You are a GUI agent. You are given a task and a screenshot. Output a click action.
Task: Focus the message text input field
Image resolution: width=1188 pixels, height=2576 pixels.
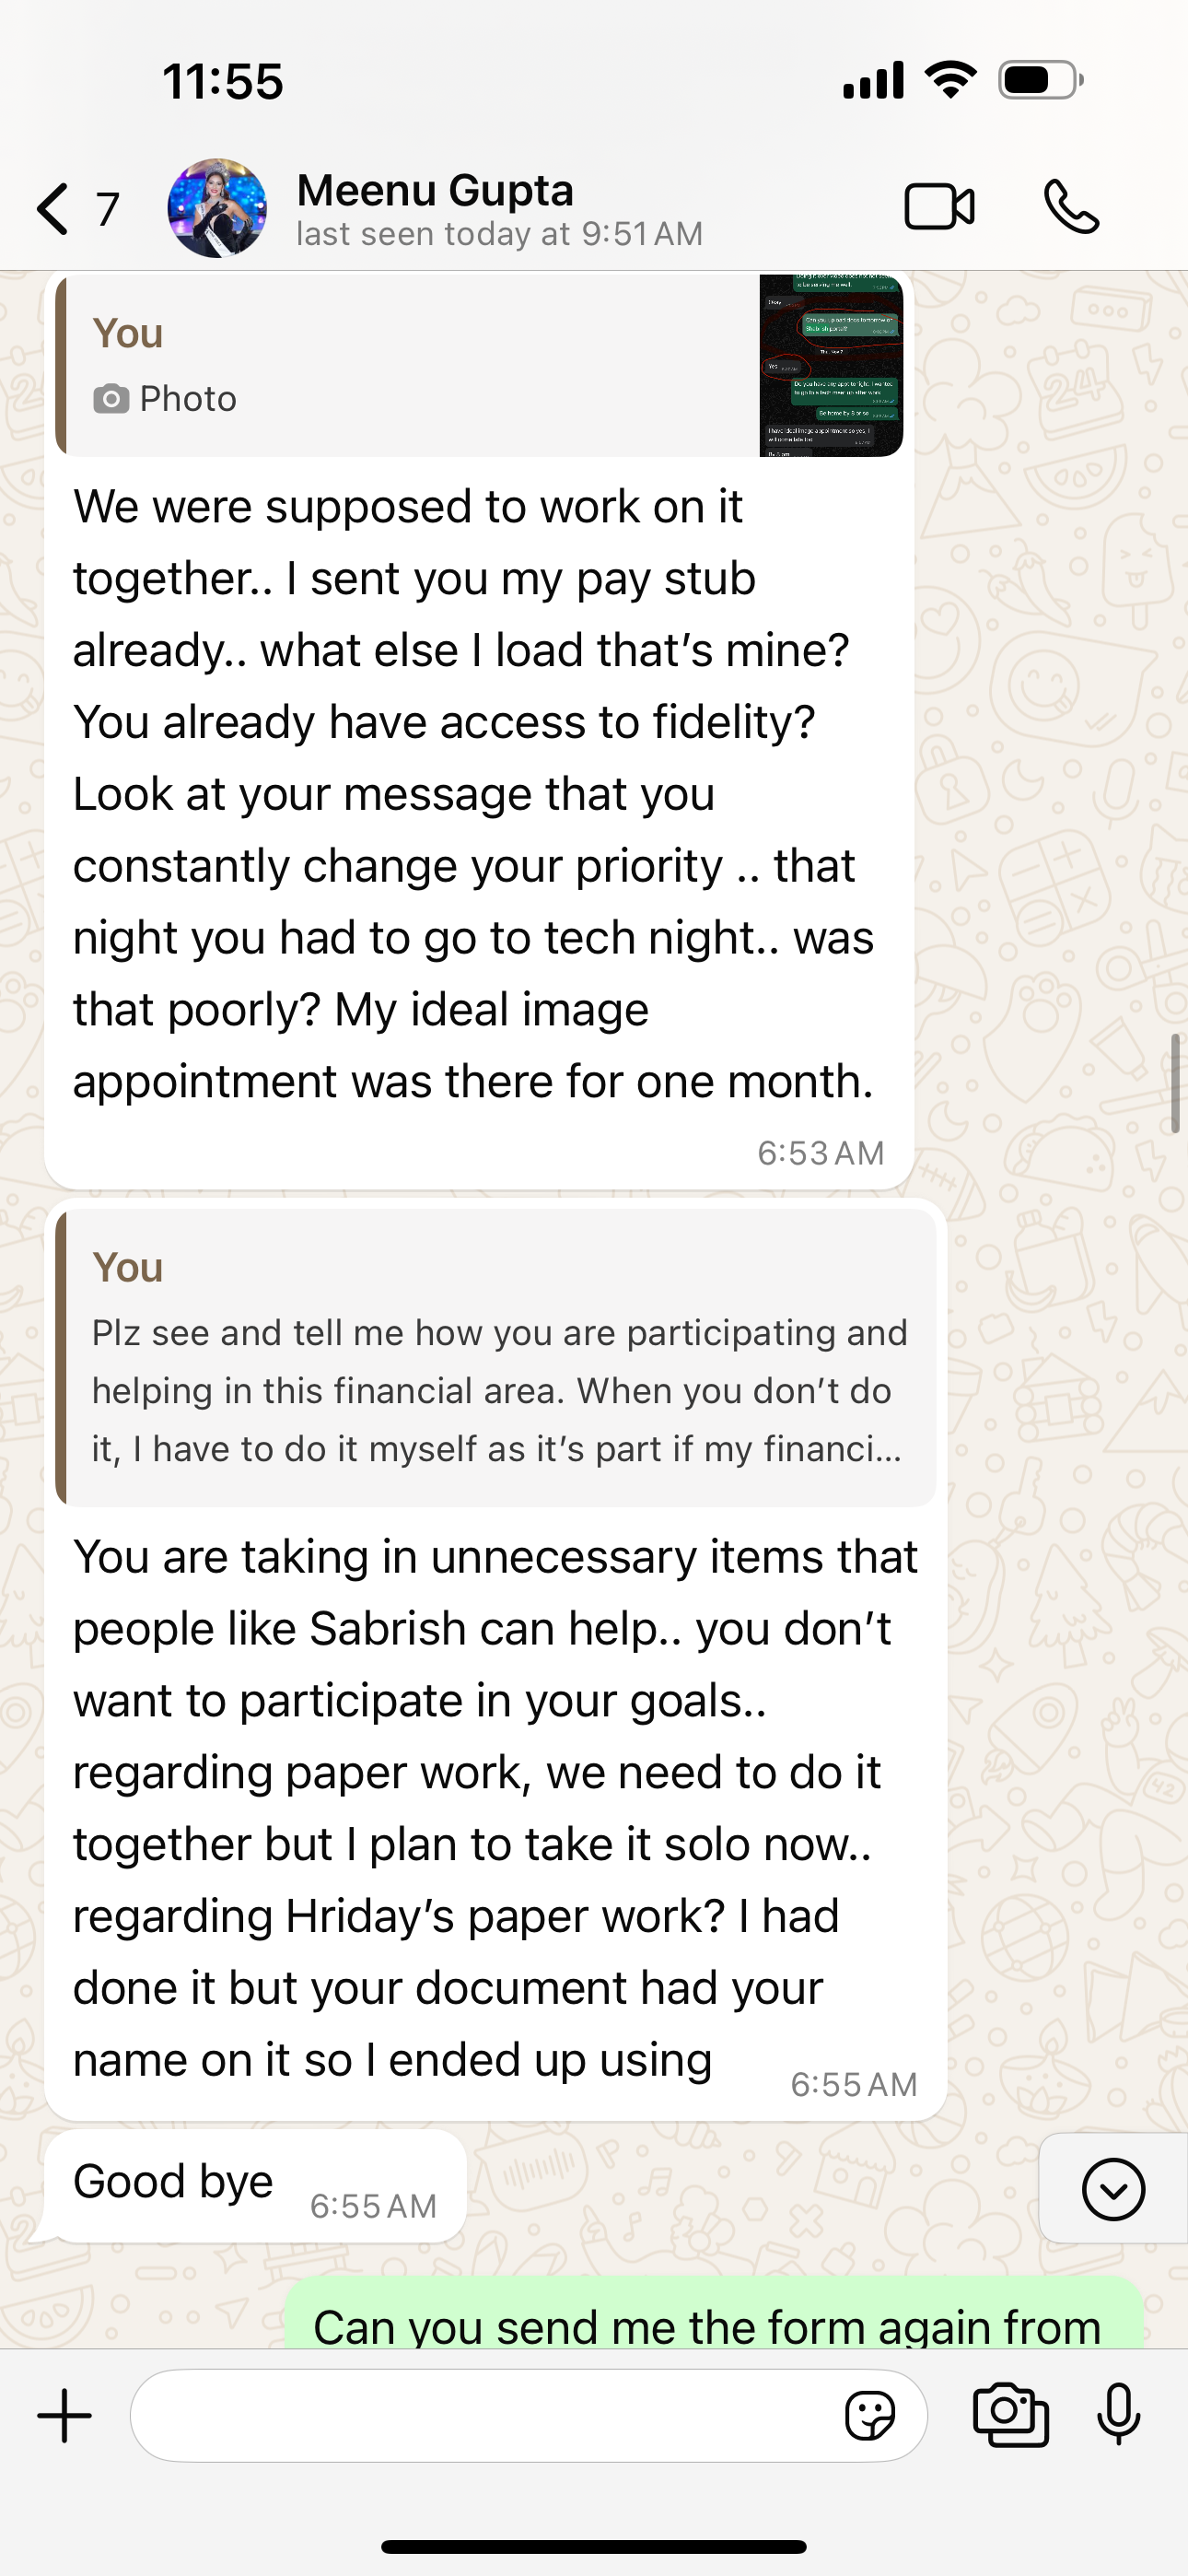[480, 2416]
